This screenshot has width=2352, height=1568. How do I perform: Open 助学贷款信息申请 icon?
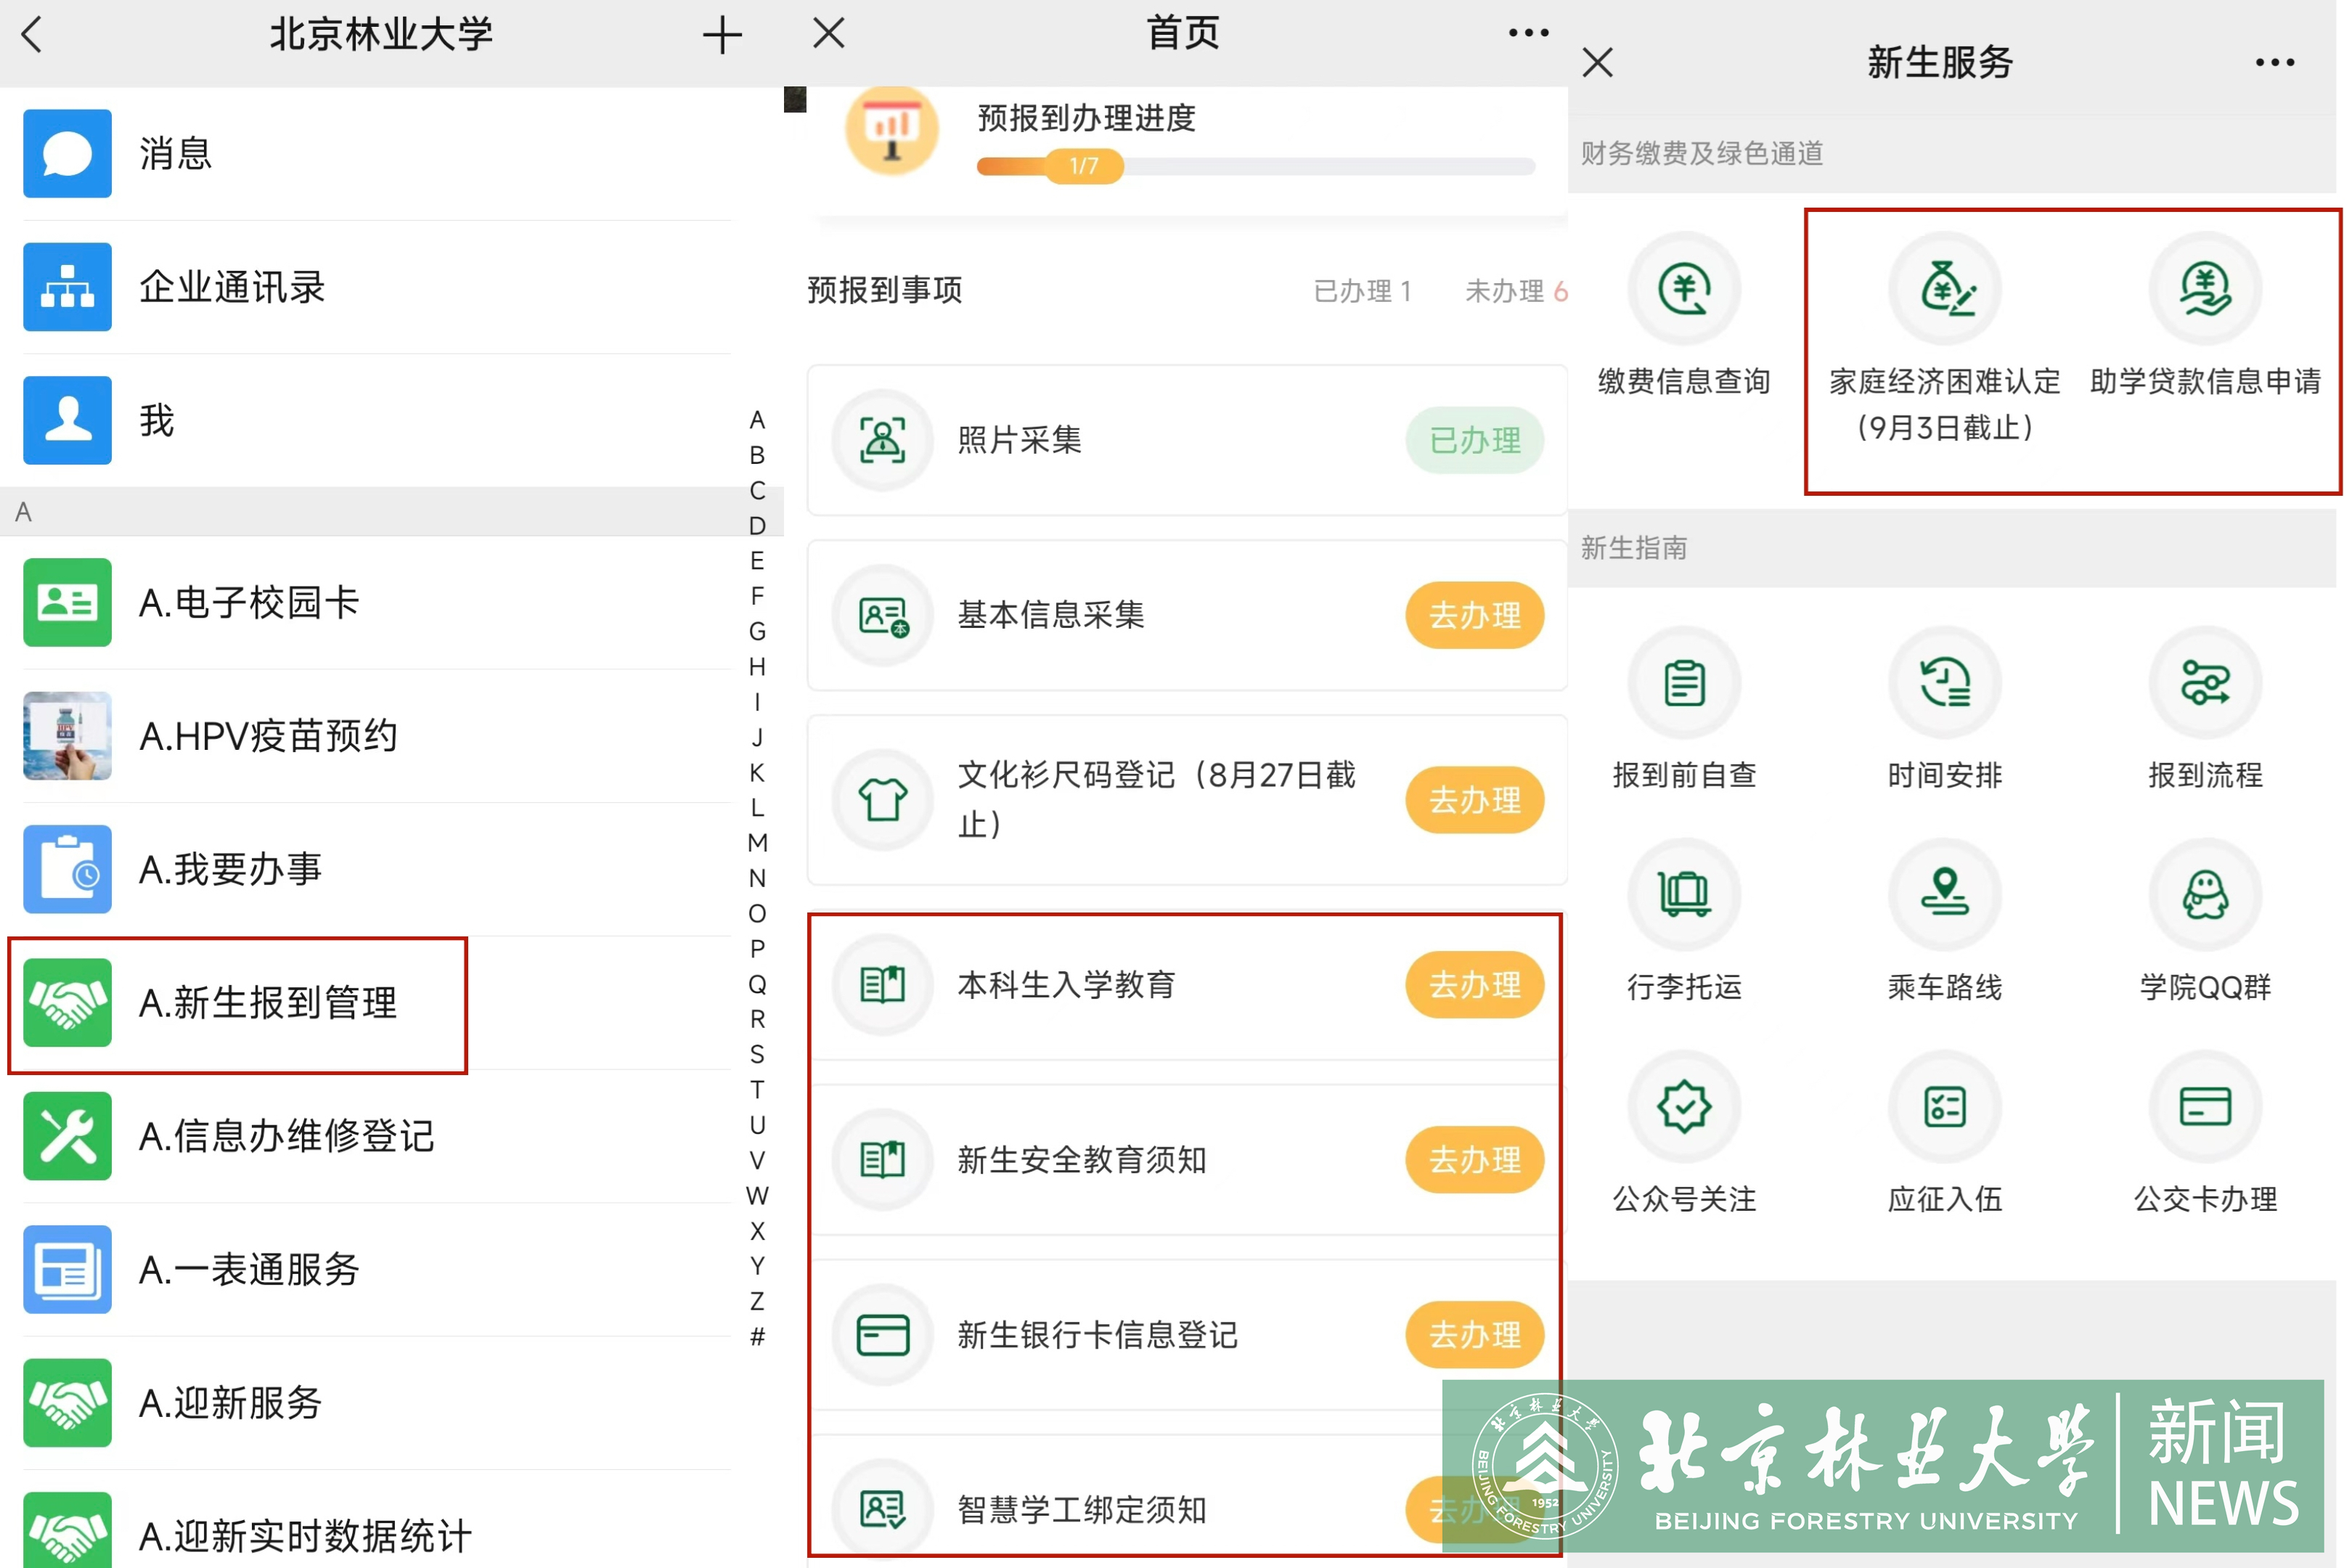coord(2204,289)
